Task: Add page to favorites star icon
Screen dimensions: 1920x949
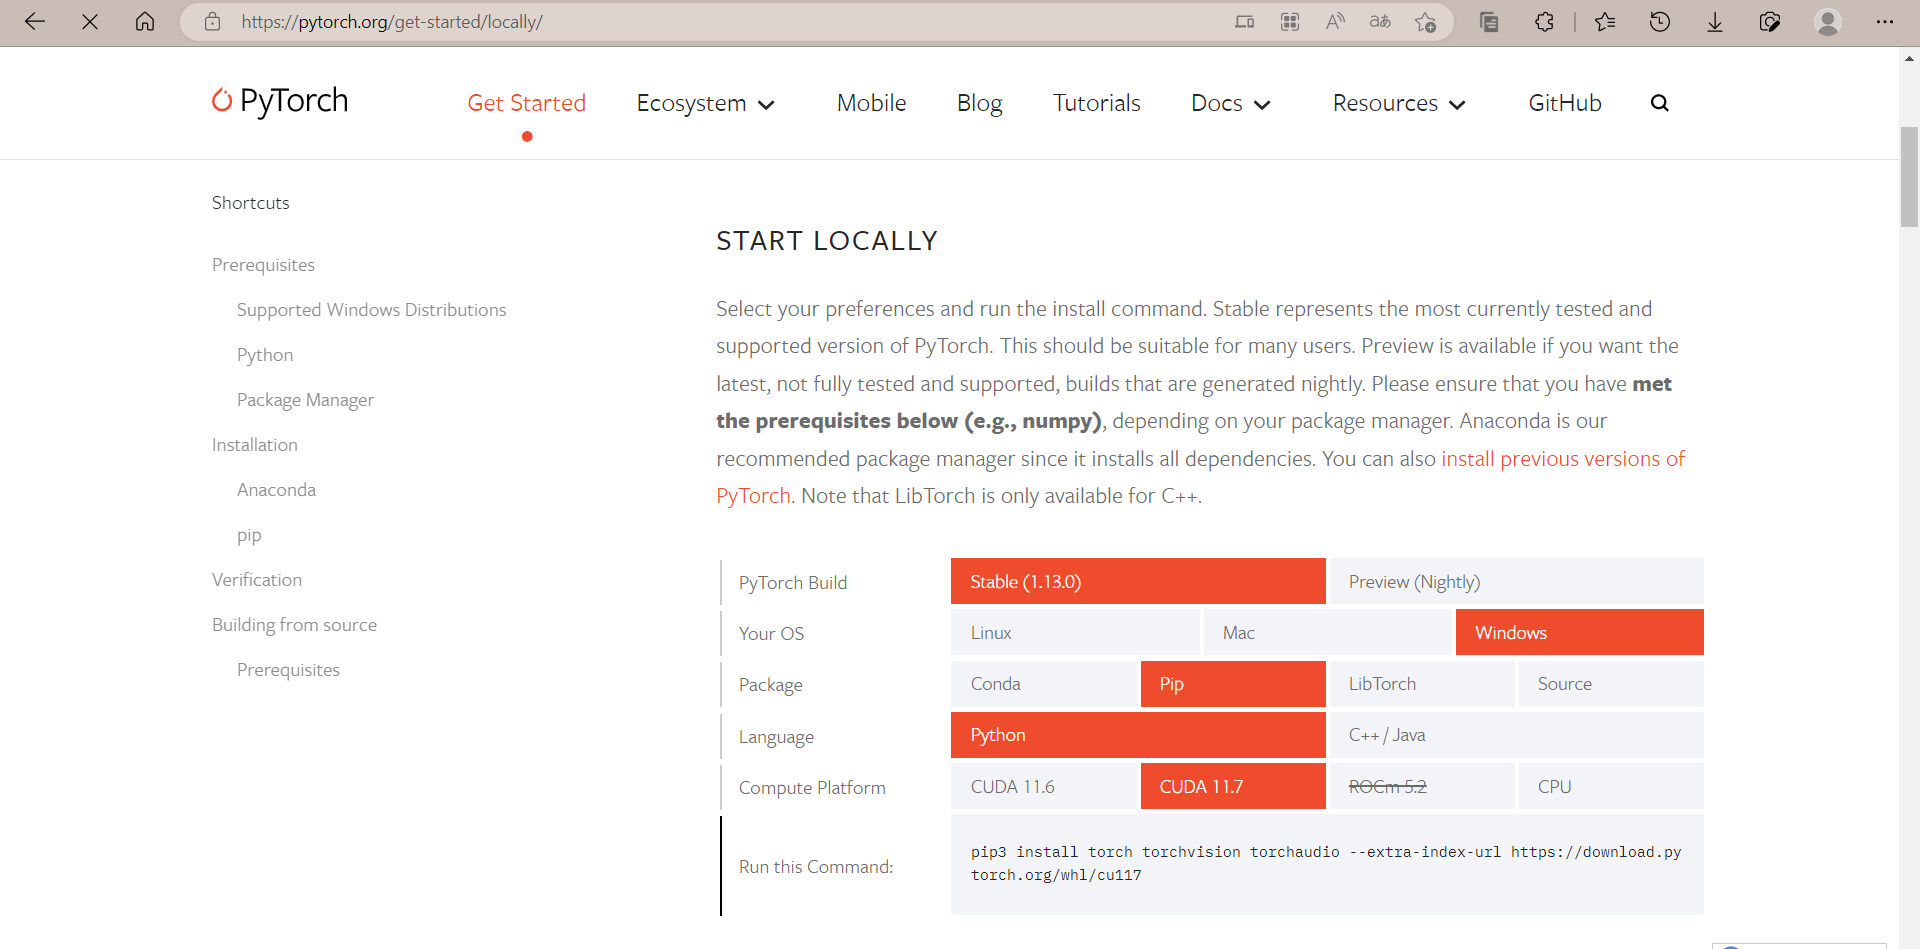Action: coord(1426,21)
